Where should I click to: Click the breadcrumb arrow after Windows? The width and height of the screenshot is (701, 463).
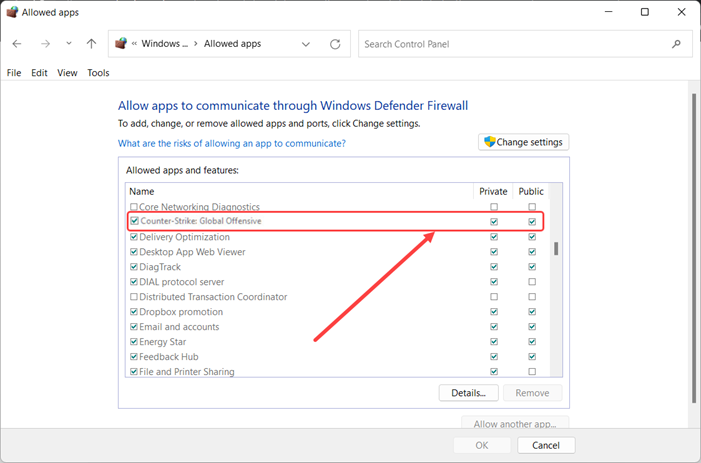195,44
